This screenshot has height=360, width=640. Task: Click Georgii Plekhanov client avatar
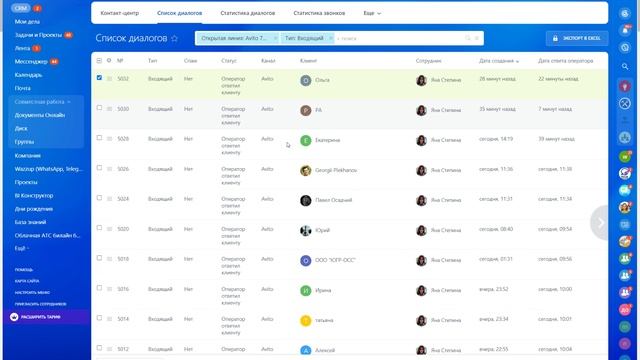tap(306, 170)
